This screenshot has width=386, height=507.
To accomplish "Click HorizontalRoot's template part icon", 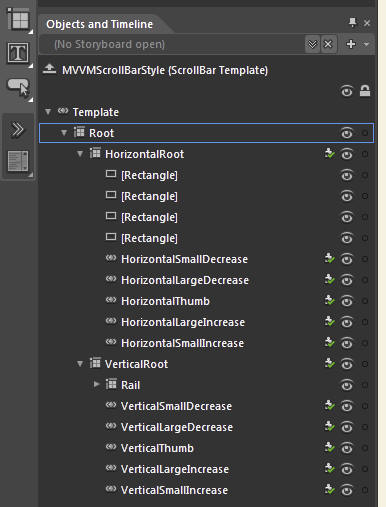I will coord(329,153).
